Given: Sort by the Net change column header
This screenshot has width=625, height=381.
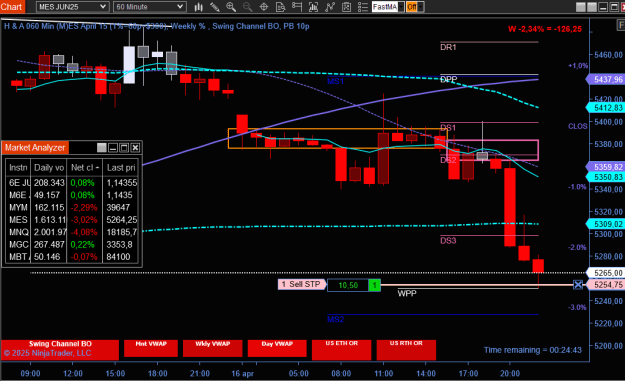Looking at the screenshot, I should pyautogui.click(x=85, y=167).
